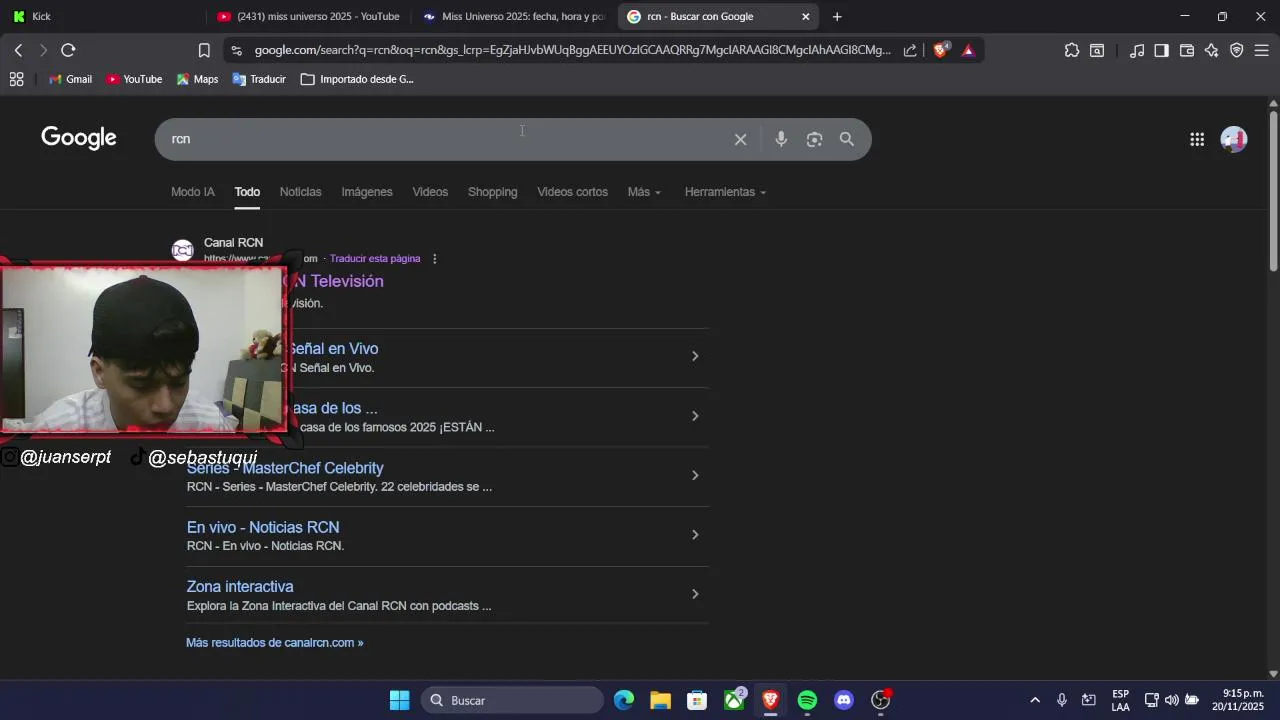Open Brave VPN shield icon
This screenshot has width=1280, height=720.
coord(1237,50)
